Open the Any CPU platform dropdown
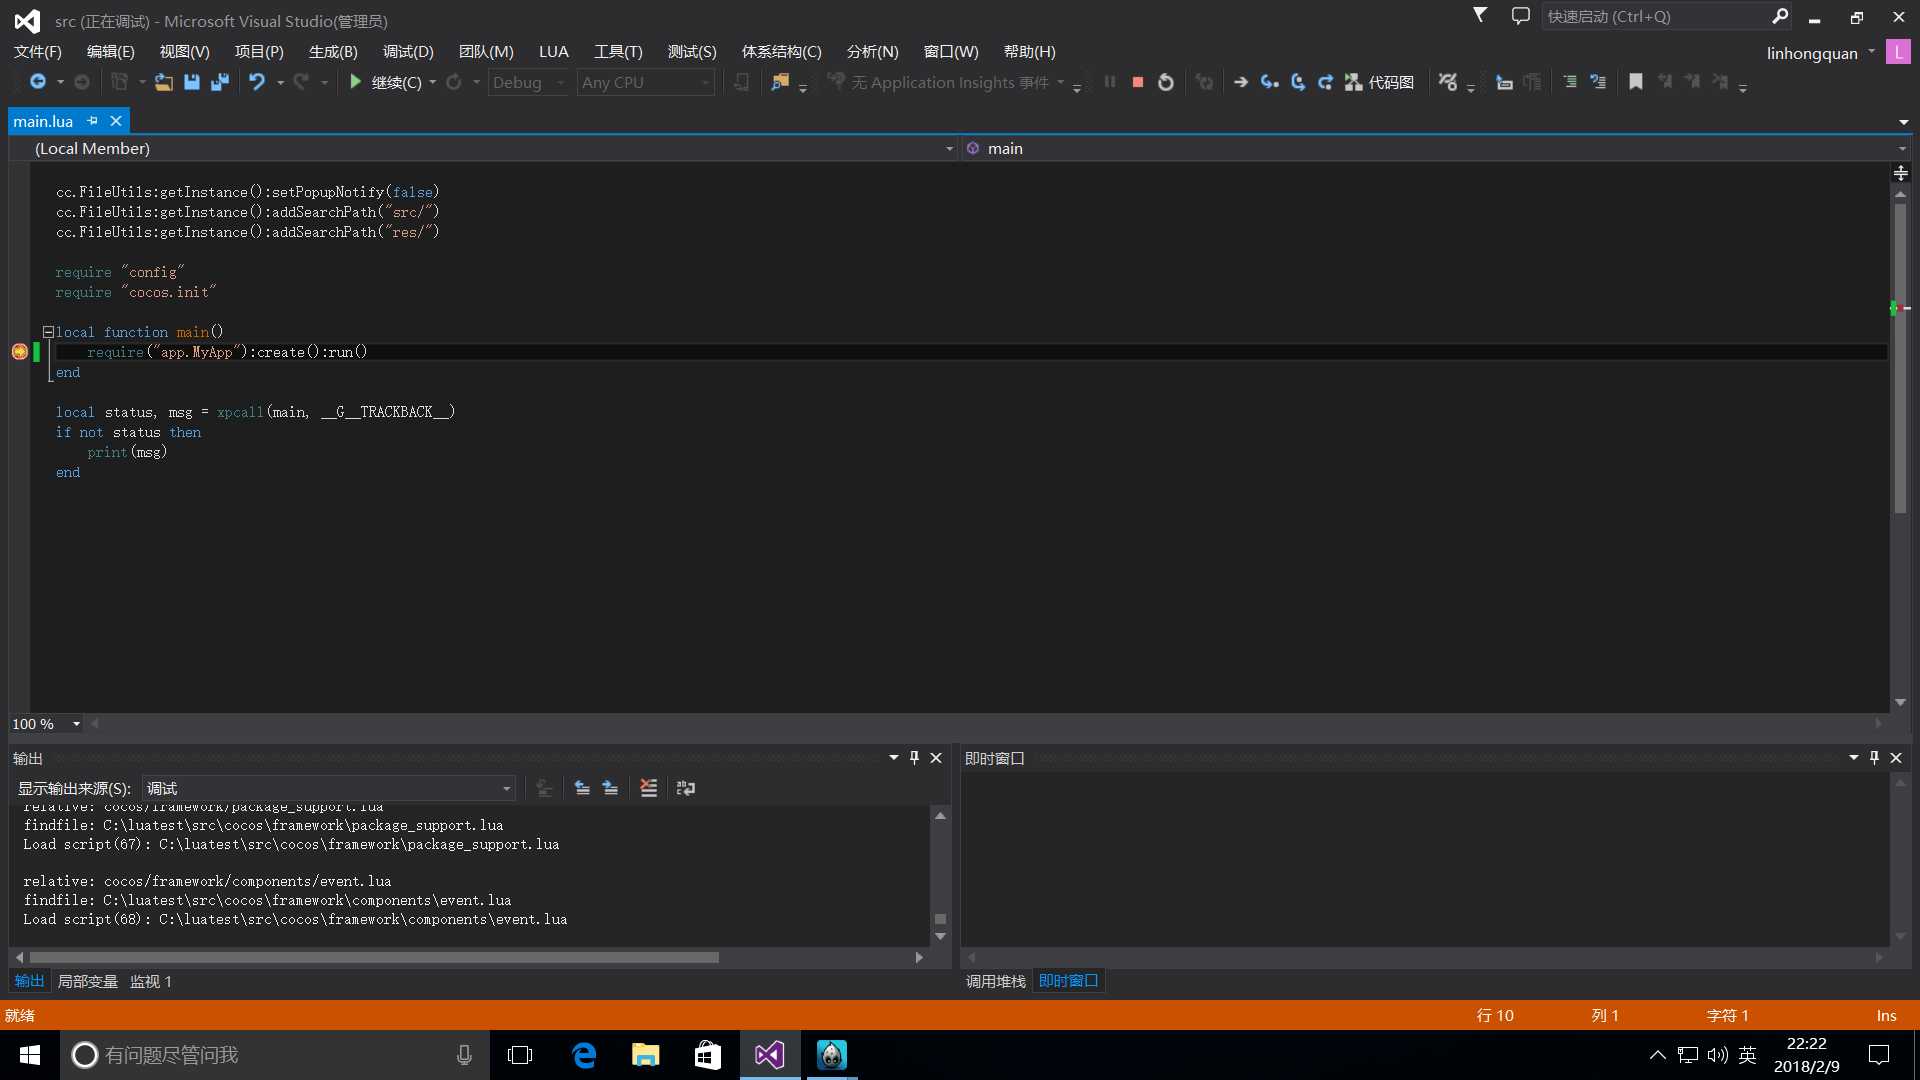The image size is (1920, 1080). pyautogui.click(x=646, y=82)
